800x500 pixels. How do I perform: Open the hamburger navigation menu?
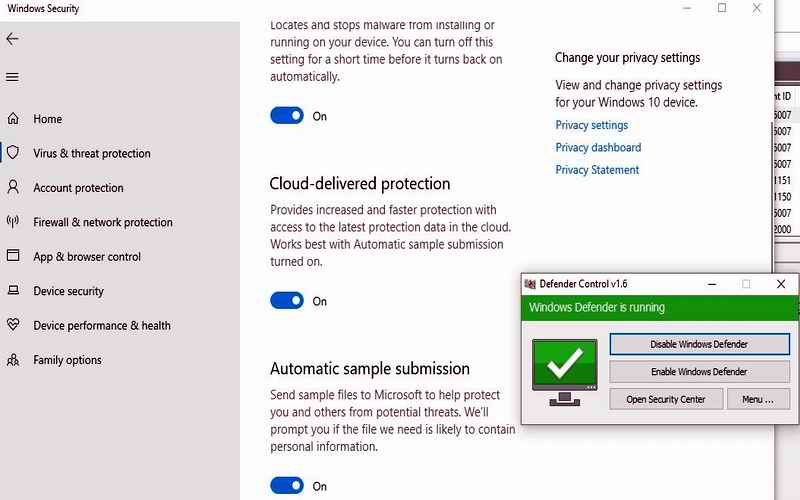(12, 77)
